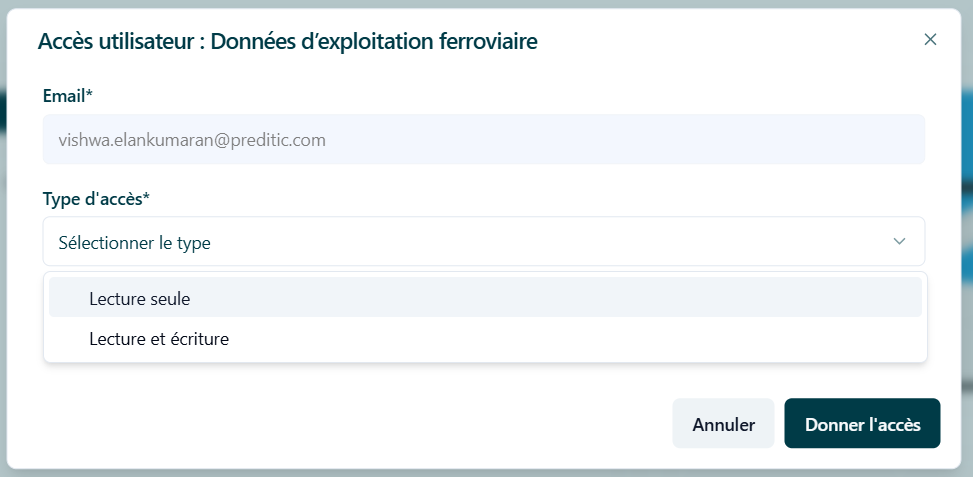Click the Donner l'accès button
The height and width of the screenshot is (477, 973).
coord(862,423)
